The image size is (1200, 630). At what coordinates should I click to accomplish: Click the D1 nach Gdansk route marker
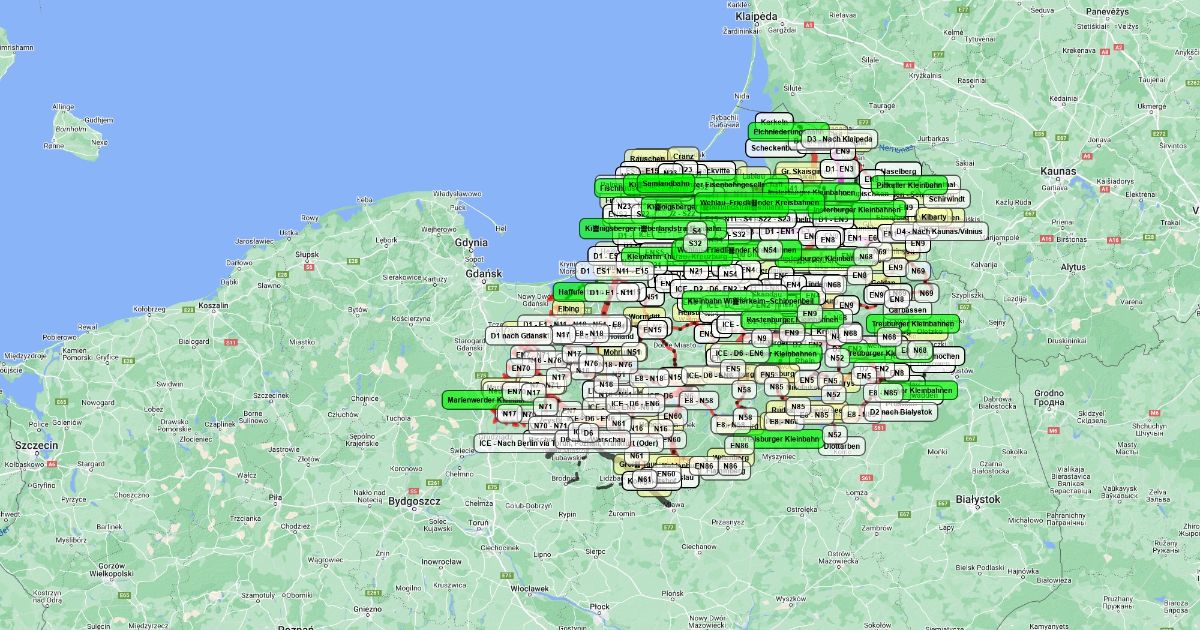click(520, 336)
